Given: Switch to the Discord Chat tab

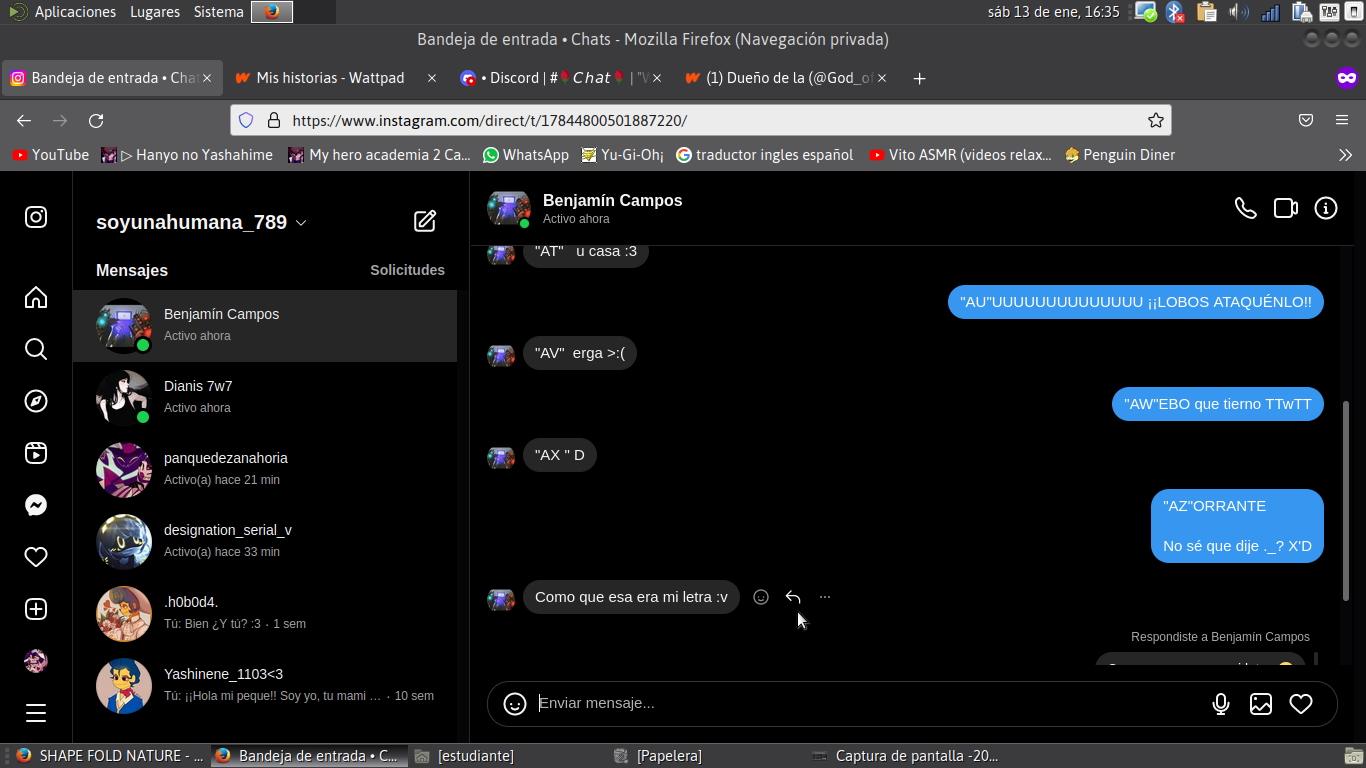Looking at the screenshot, I should [563, 78].
